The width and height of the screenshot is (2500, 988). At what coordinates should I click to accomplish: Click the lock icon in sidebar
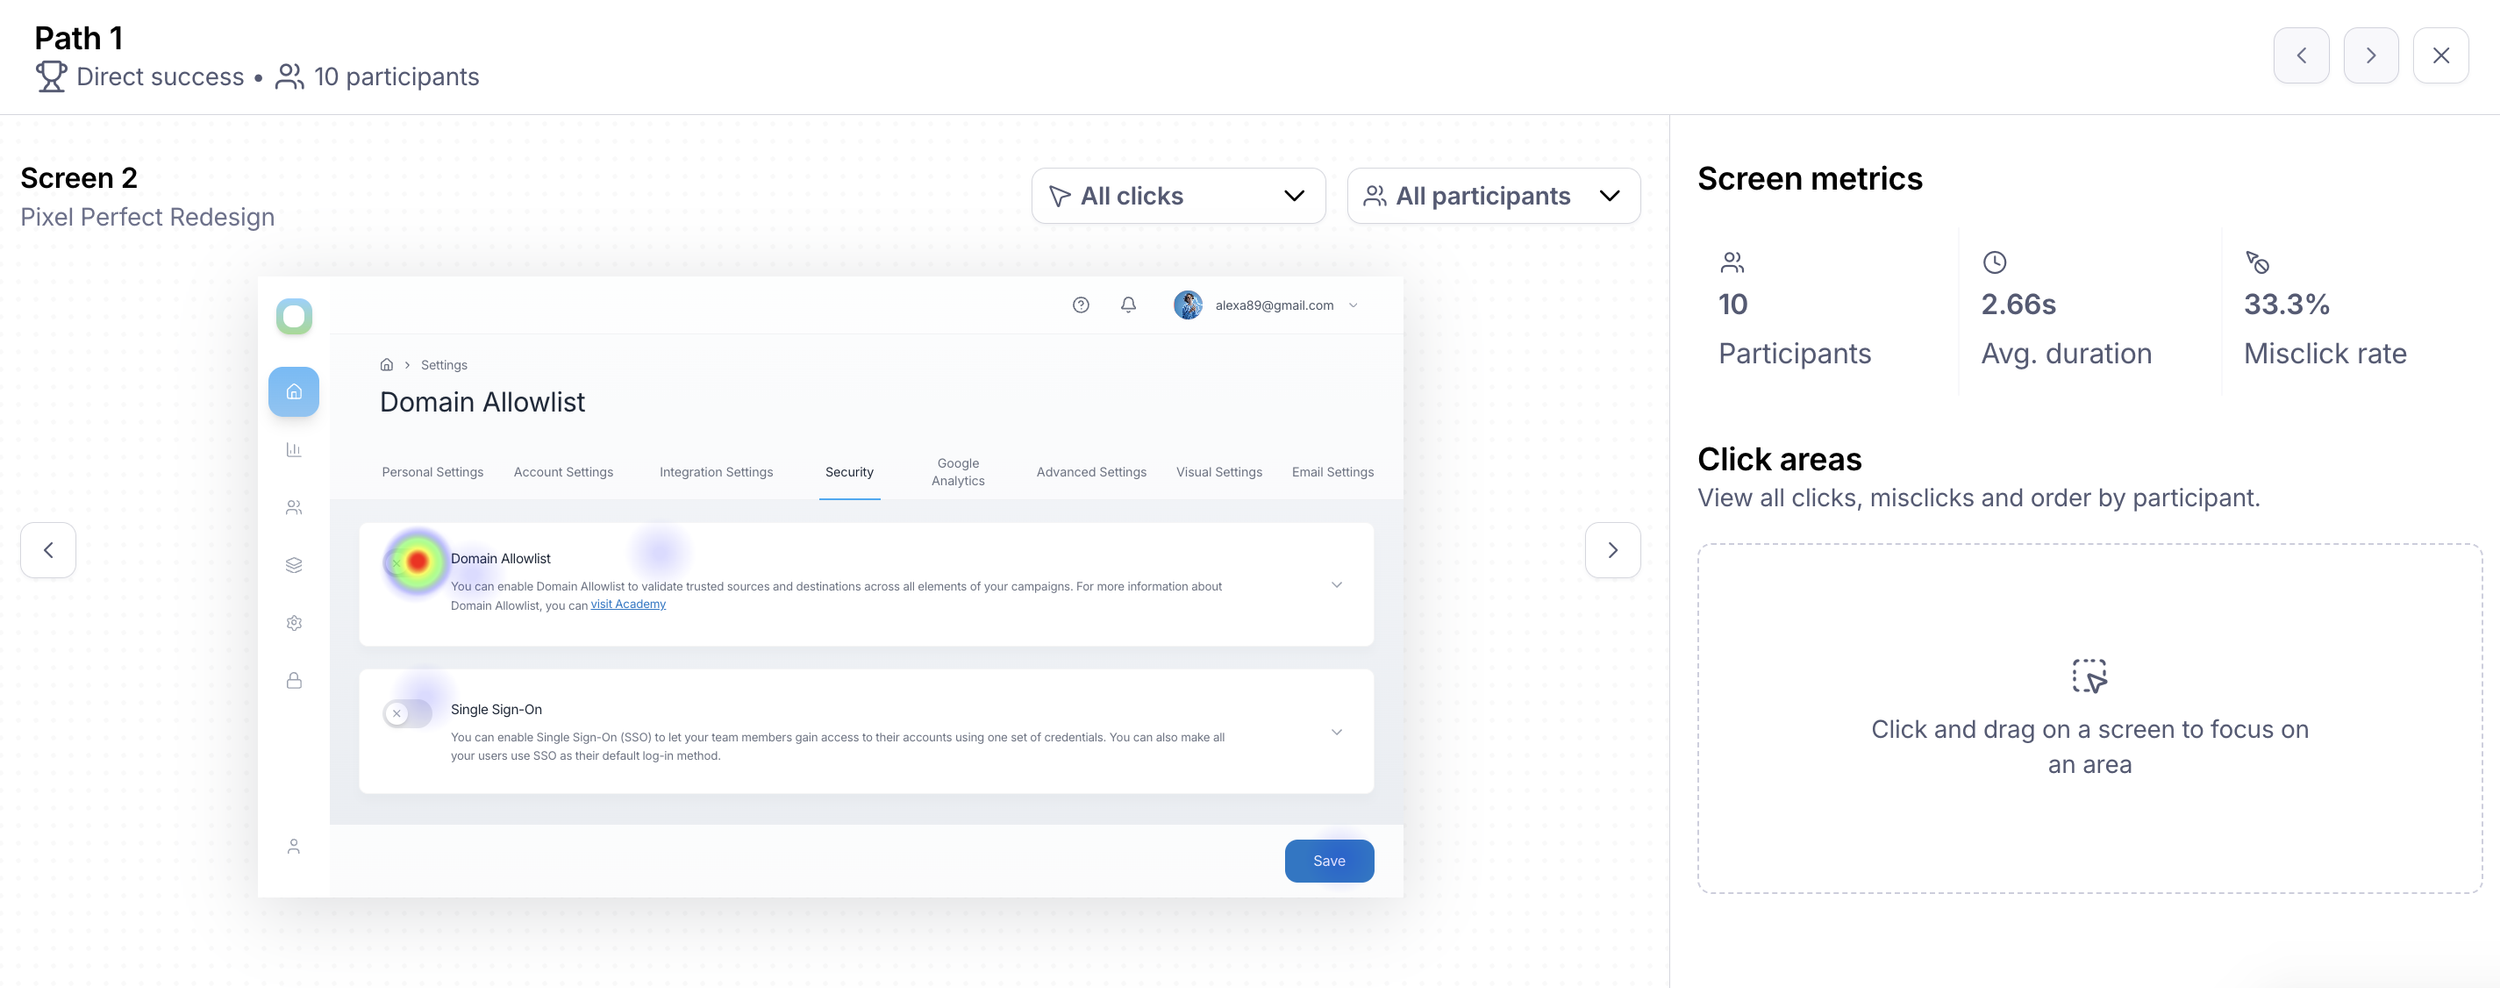pos(294,681)
